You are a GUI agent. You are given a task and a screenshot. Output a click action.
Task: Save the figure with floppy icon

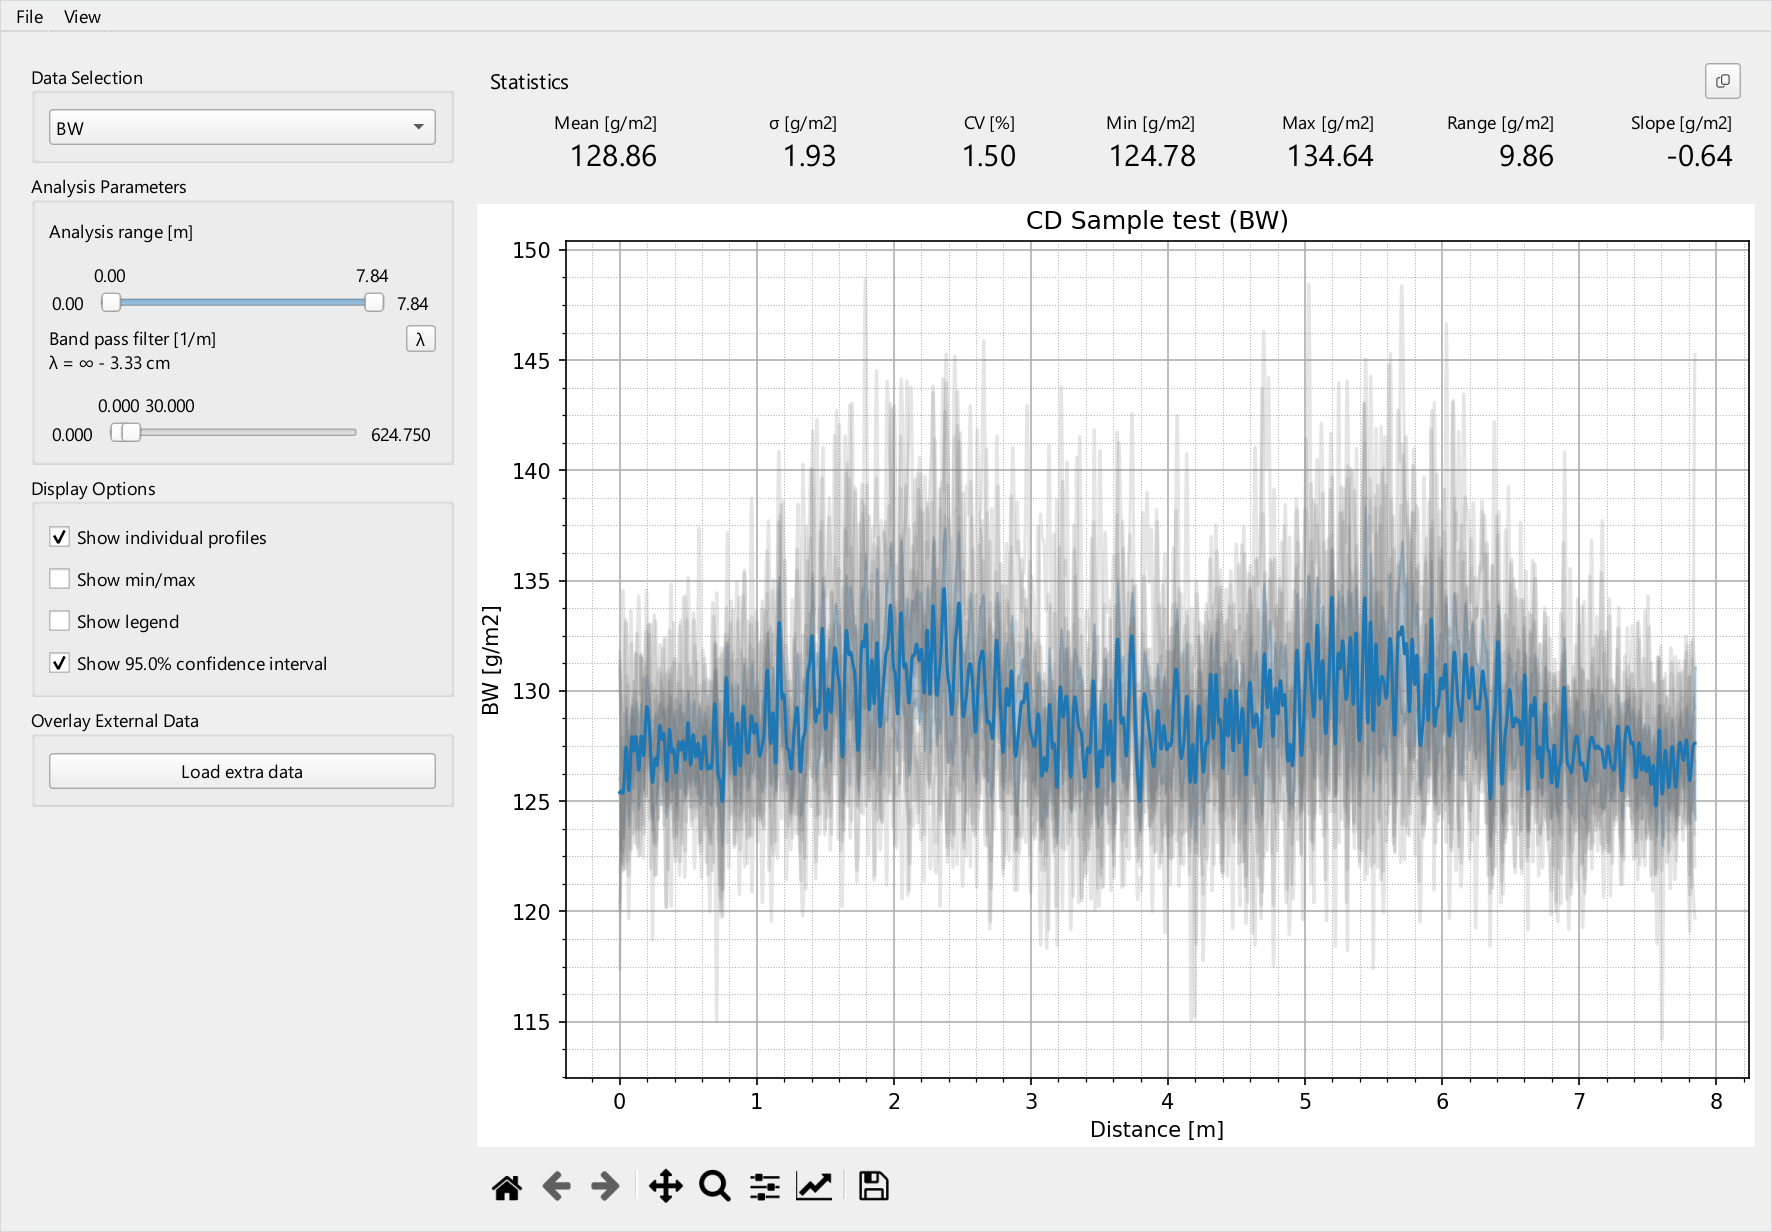pyautogui.click(x=873, y=1187)
